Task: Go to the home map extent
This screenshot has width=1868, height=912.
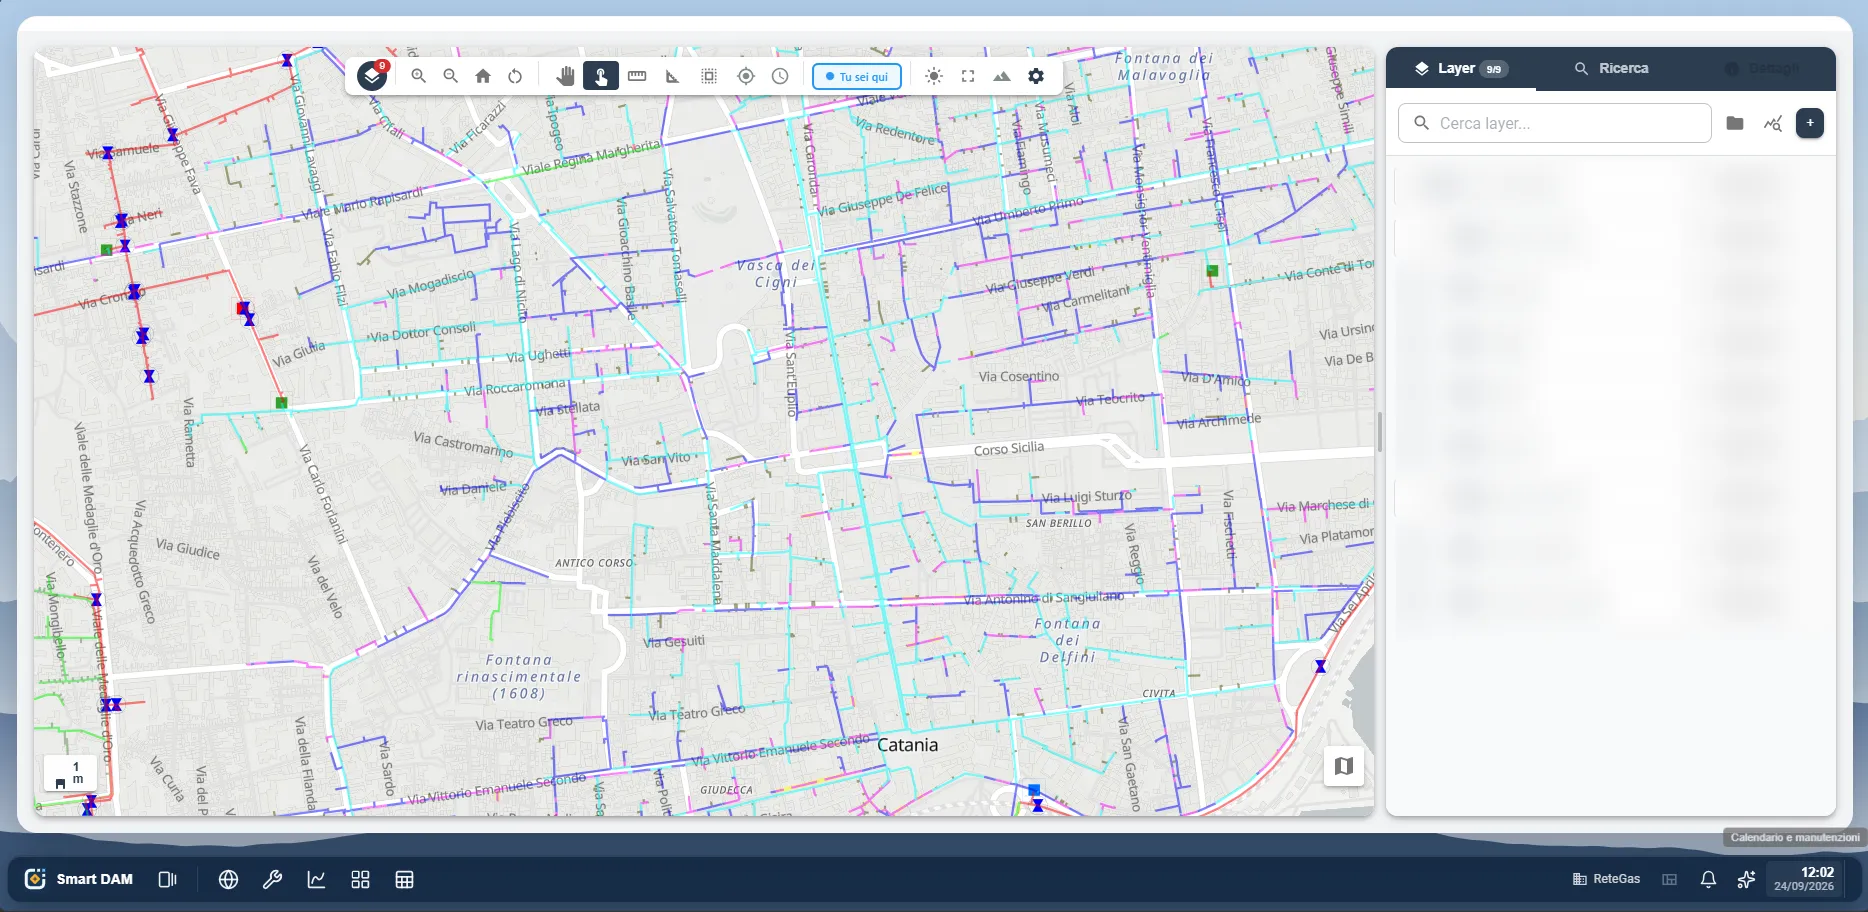Action: click(483, 76)
